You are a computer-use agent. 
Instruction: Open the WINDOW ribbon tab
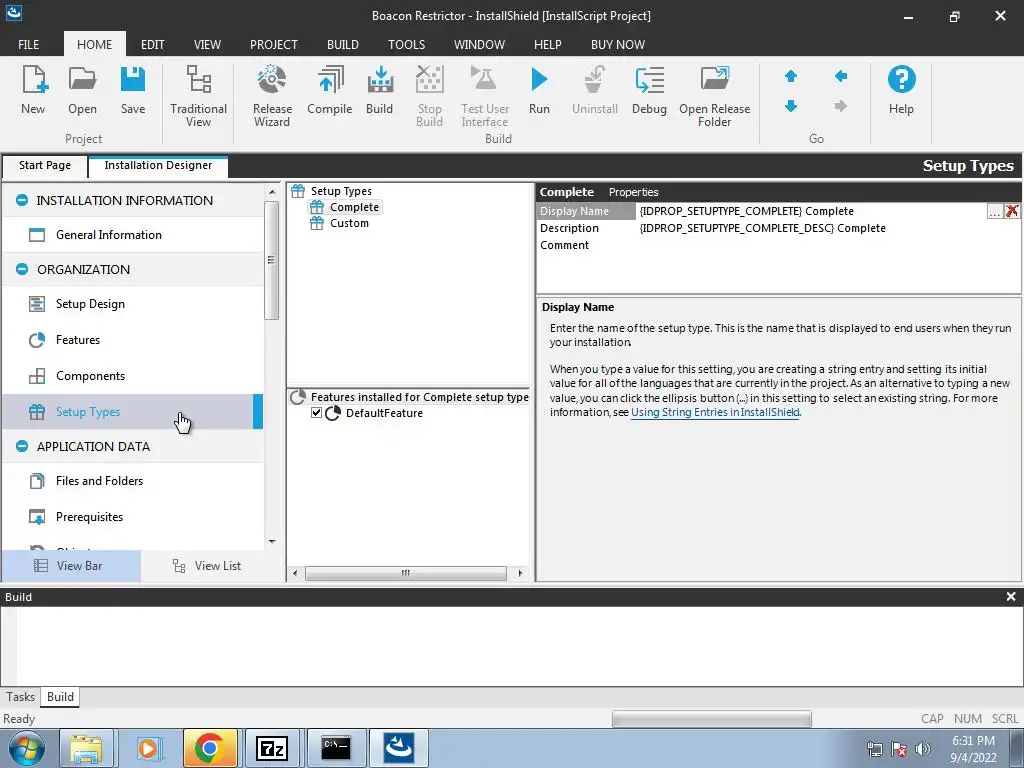(x=479, y=44)
